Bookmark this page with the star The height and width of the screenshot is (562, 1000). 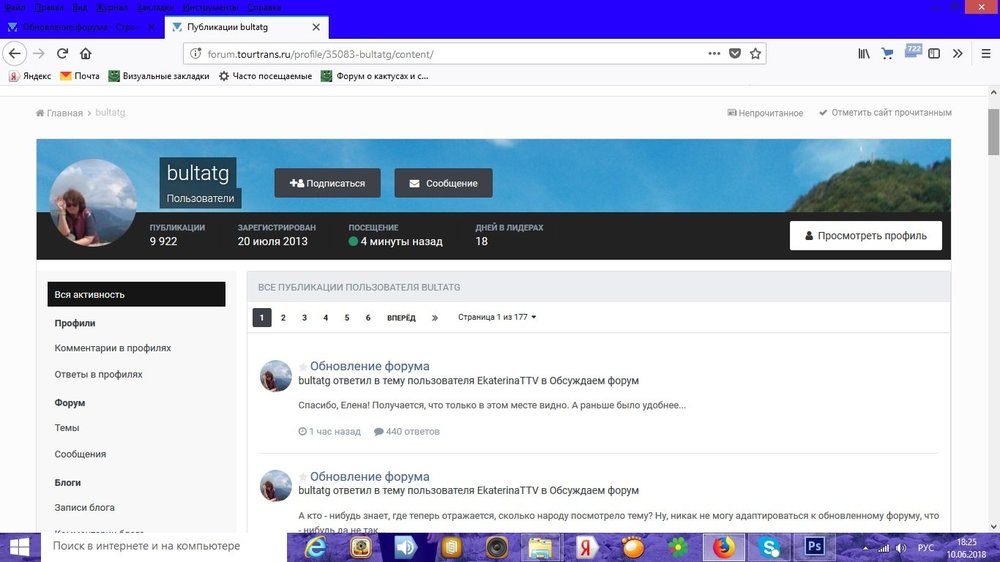click(756, 54)
